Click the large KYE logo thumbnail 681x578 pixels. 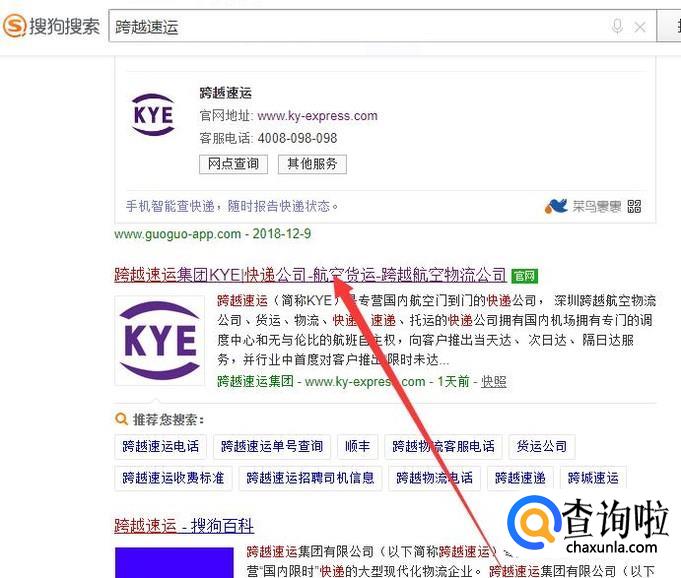159,340
